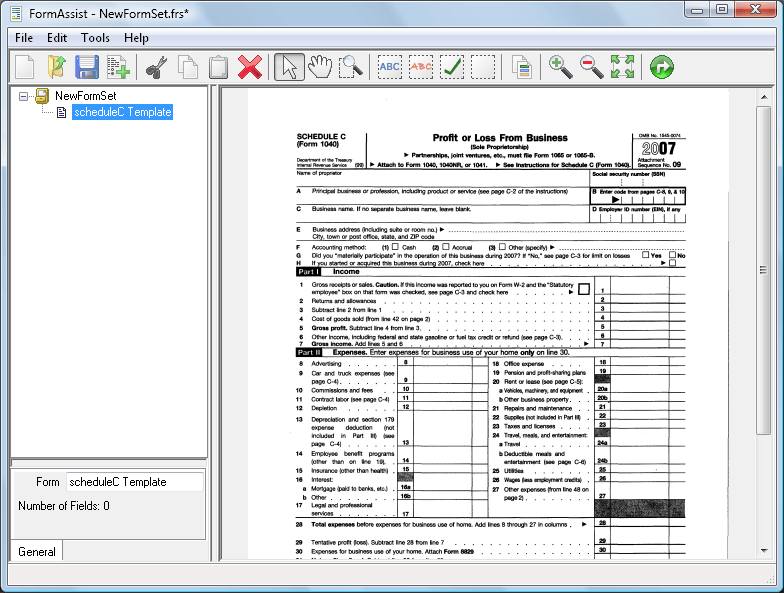Click the green rotate icon
784x593 pixels.
point(662,67)
